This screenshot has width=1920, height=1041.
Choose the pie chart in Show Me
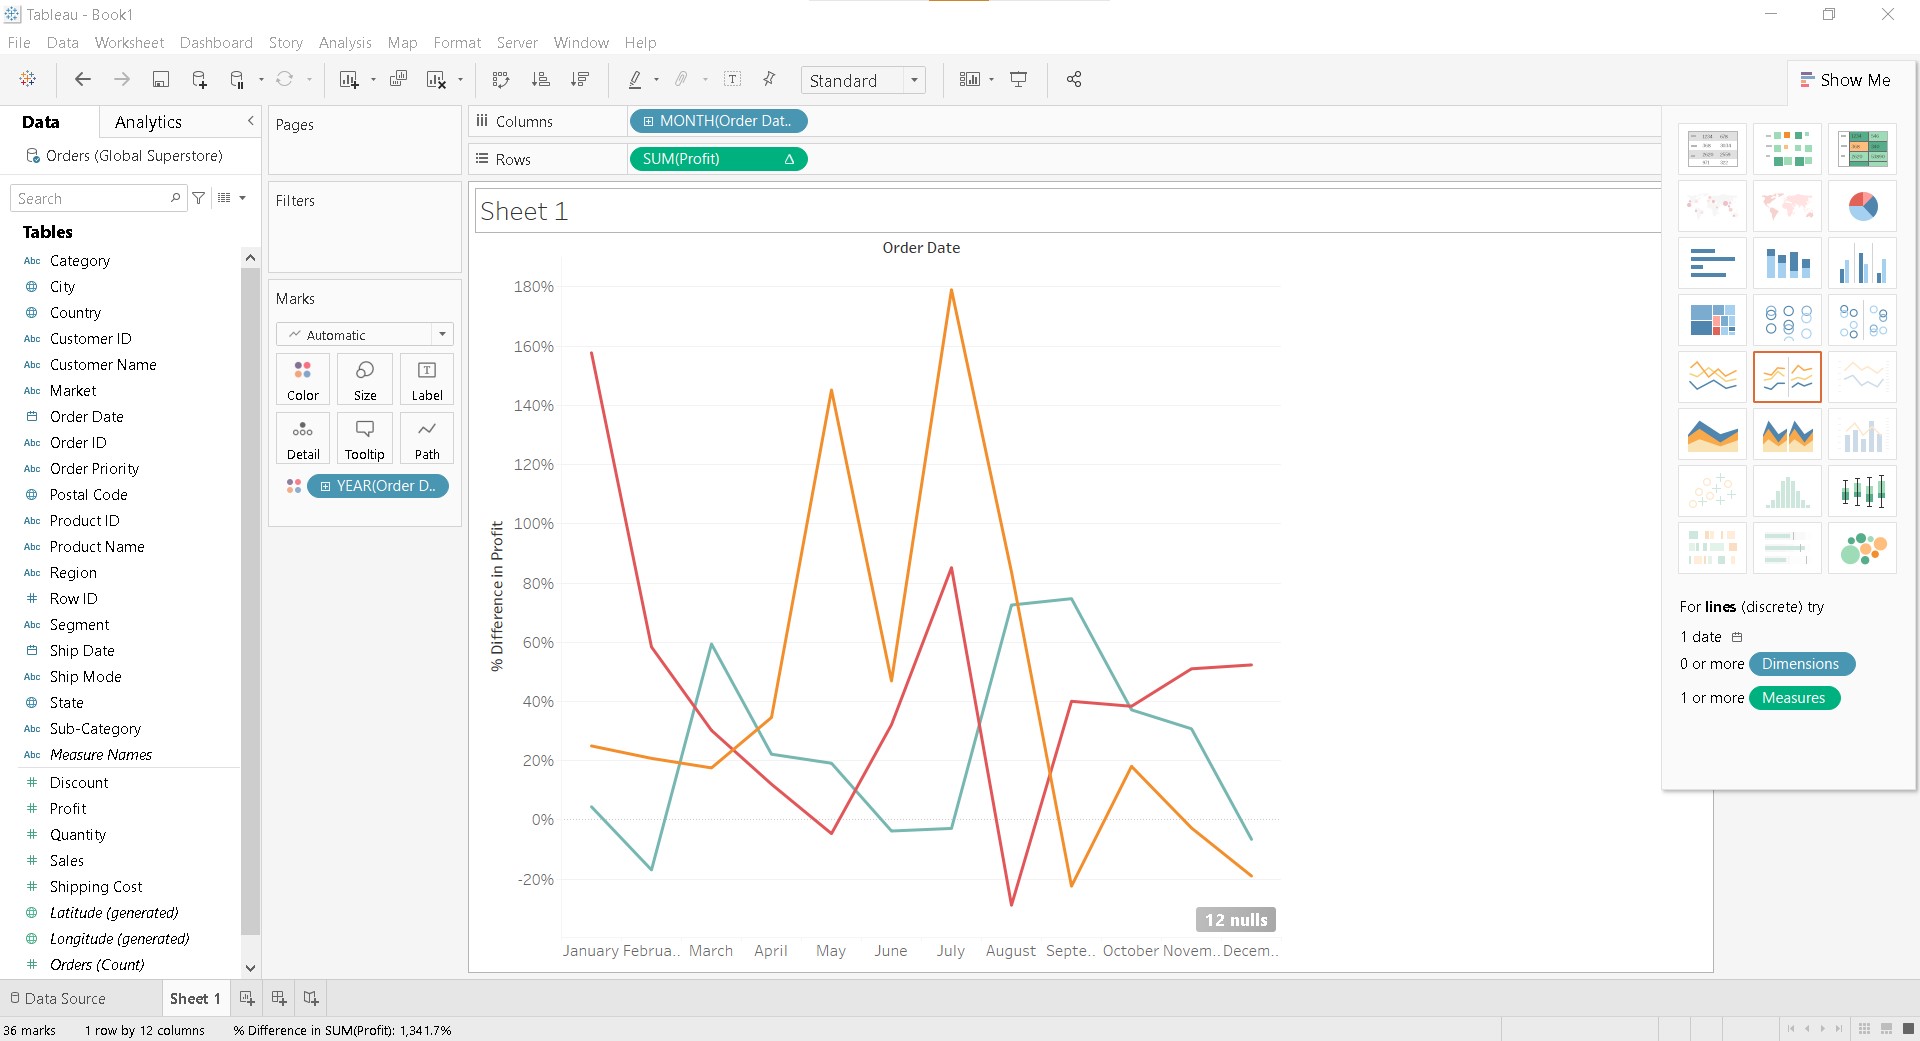1862,206
